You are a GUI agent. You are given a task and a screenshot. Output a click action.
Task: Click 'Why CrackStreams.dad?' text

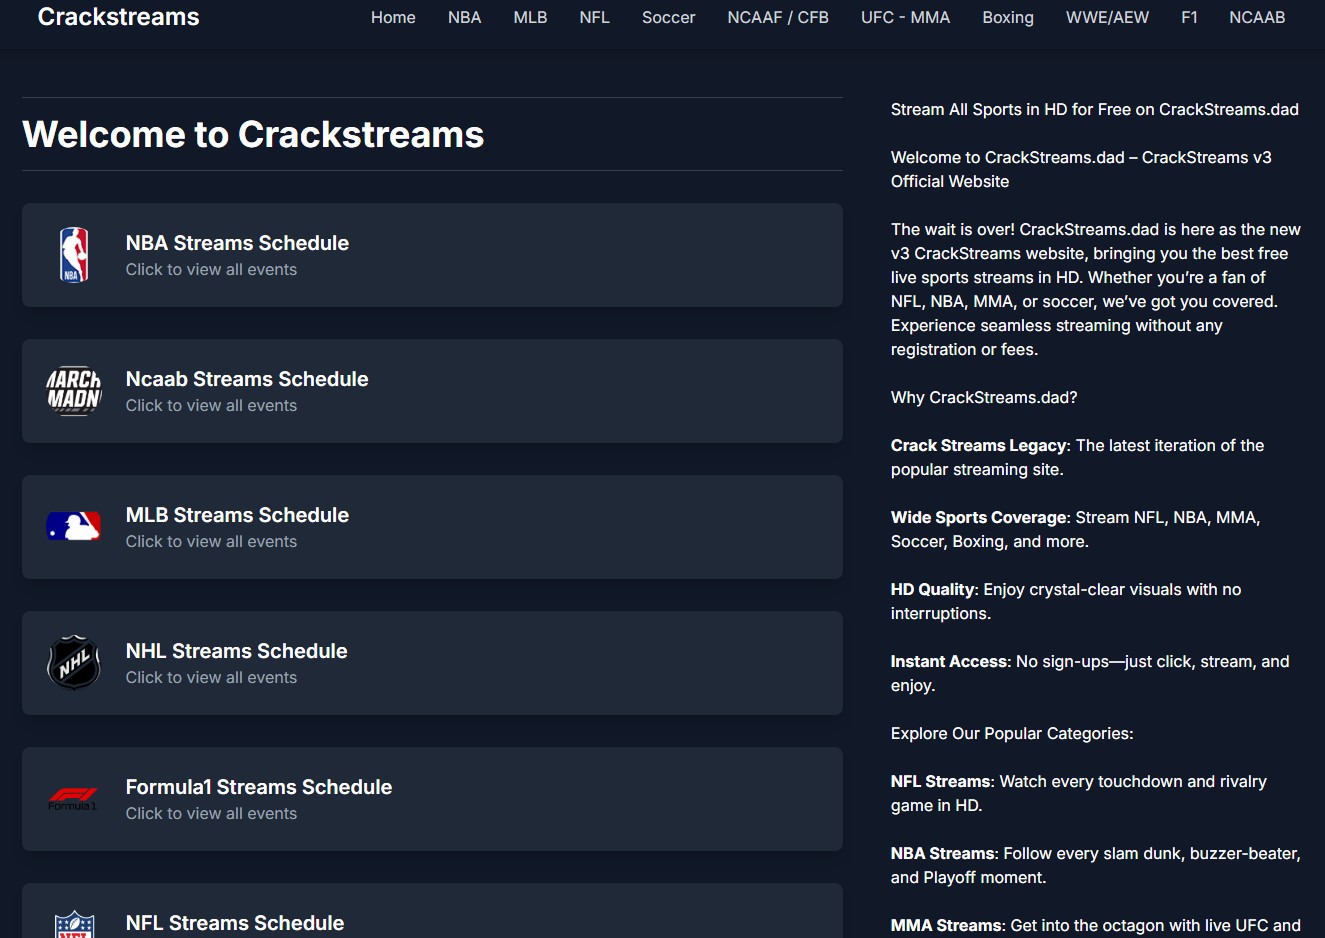click(984, 398)
